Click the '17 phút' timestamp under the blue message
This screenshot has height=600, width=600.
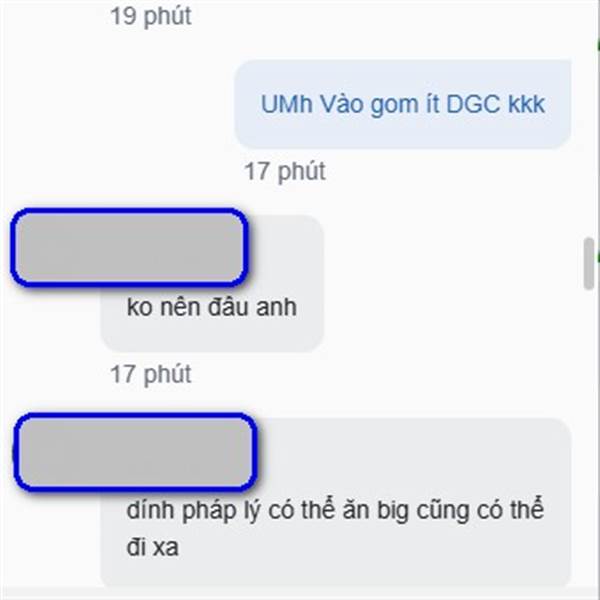[x=285, y=171]
